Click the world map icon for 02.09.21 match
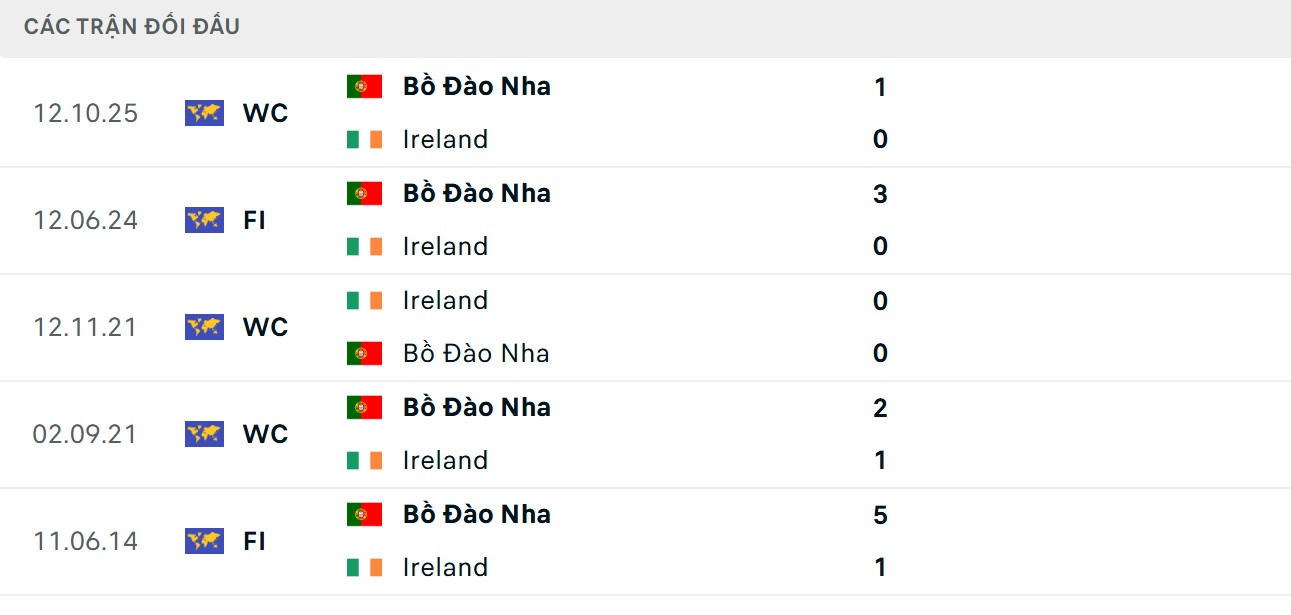 pyautogui.click(x=204, y=434)
